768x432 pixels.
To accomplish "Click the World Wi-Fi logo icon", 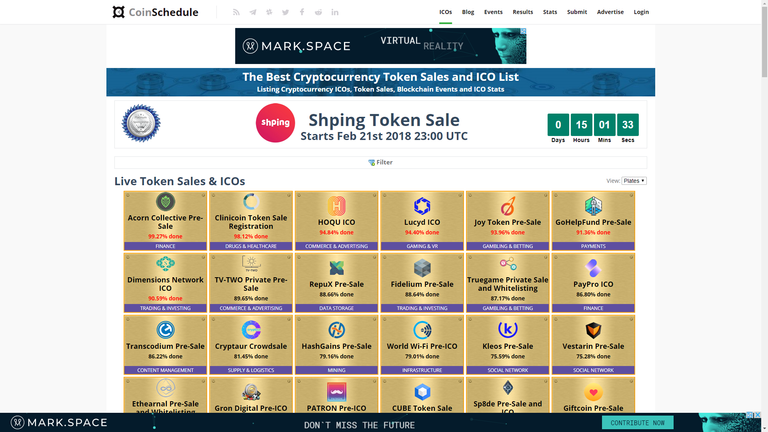I will point(422,330).
